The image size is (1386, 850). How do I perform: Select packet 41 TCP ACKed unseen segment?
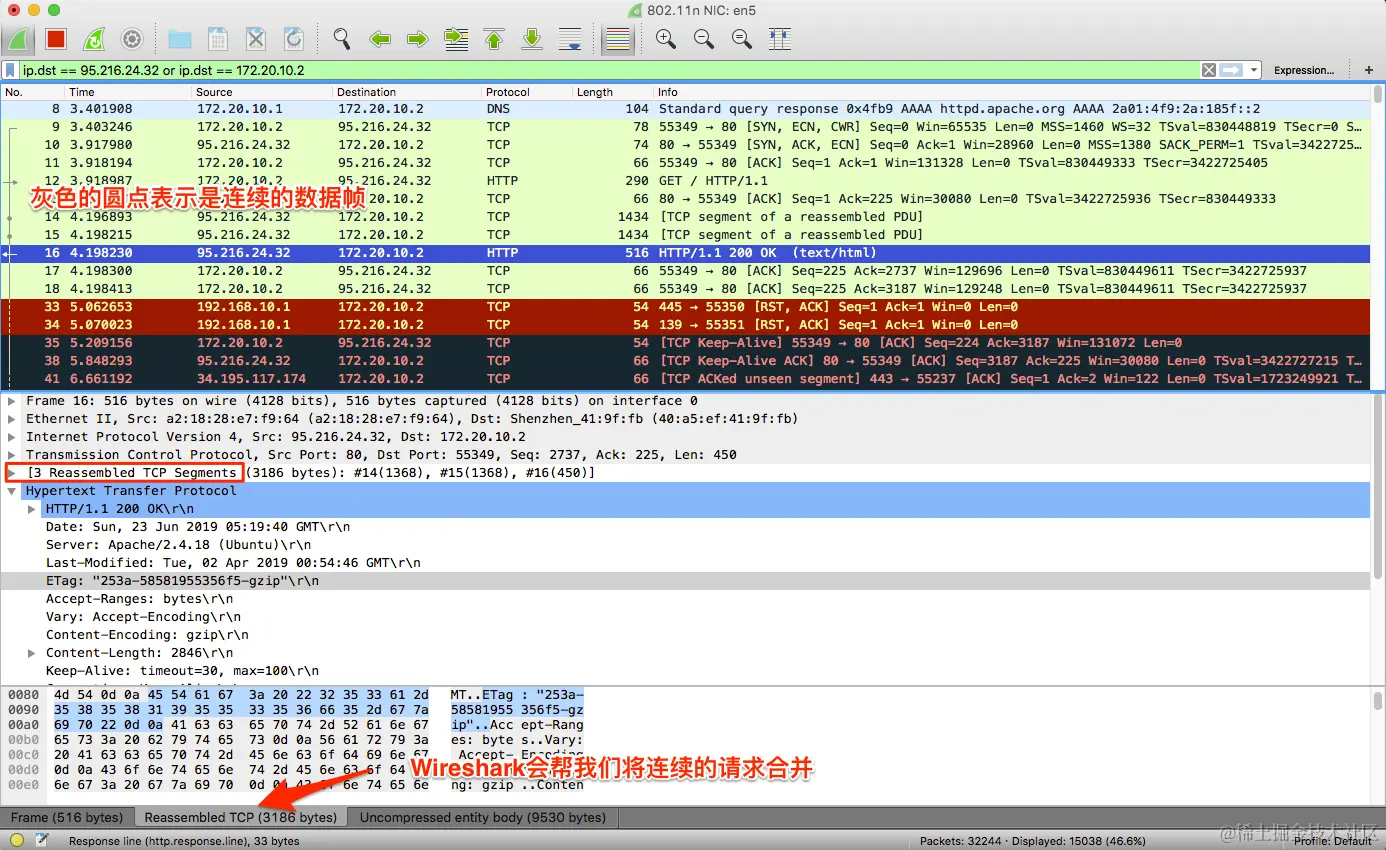click(685, 379)
